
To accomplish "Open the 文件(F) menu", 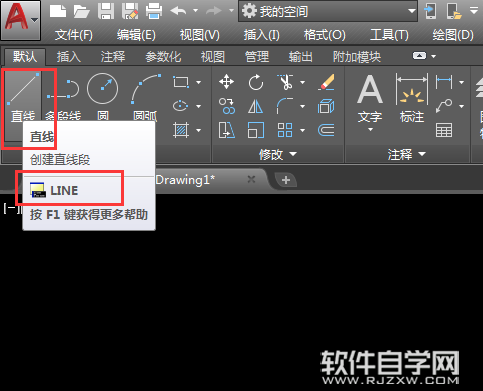I will (x=74, y=35).
